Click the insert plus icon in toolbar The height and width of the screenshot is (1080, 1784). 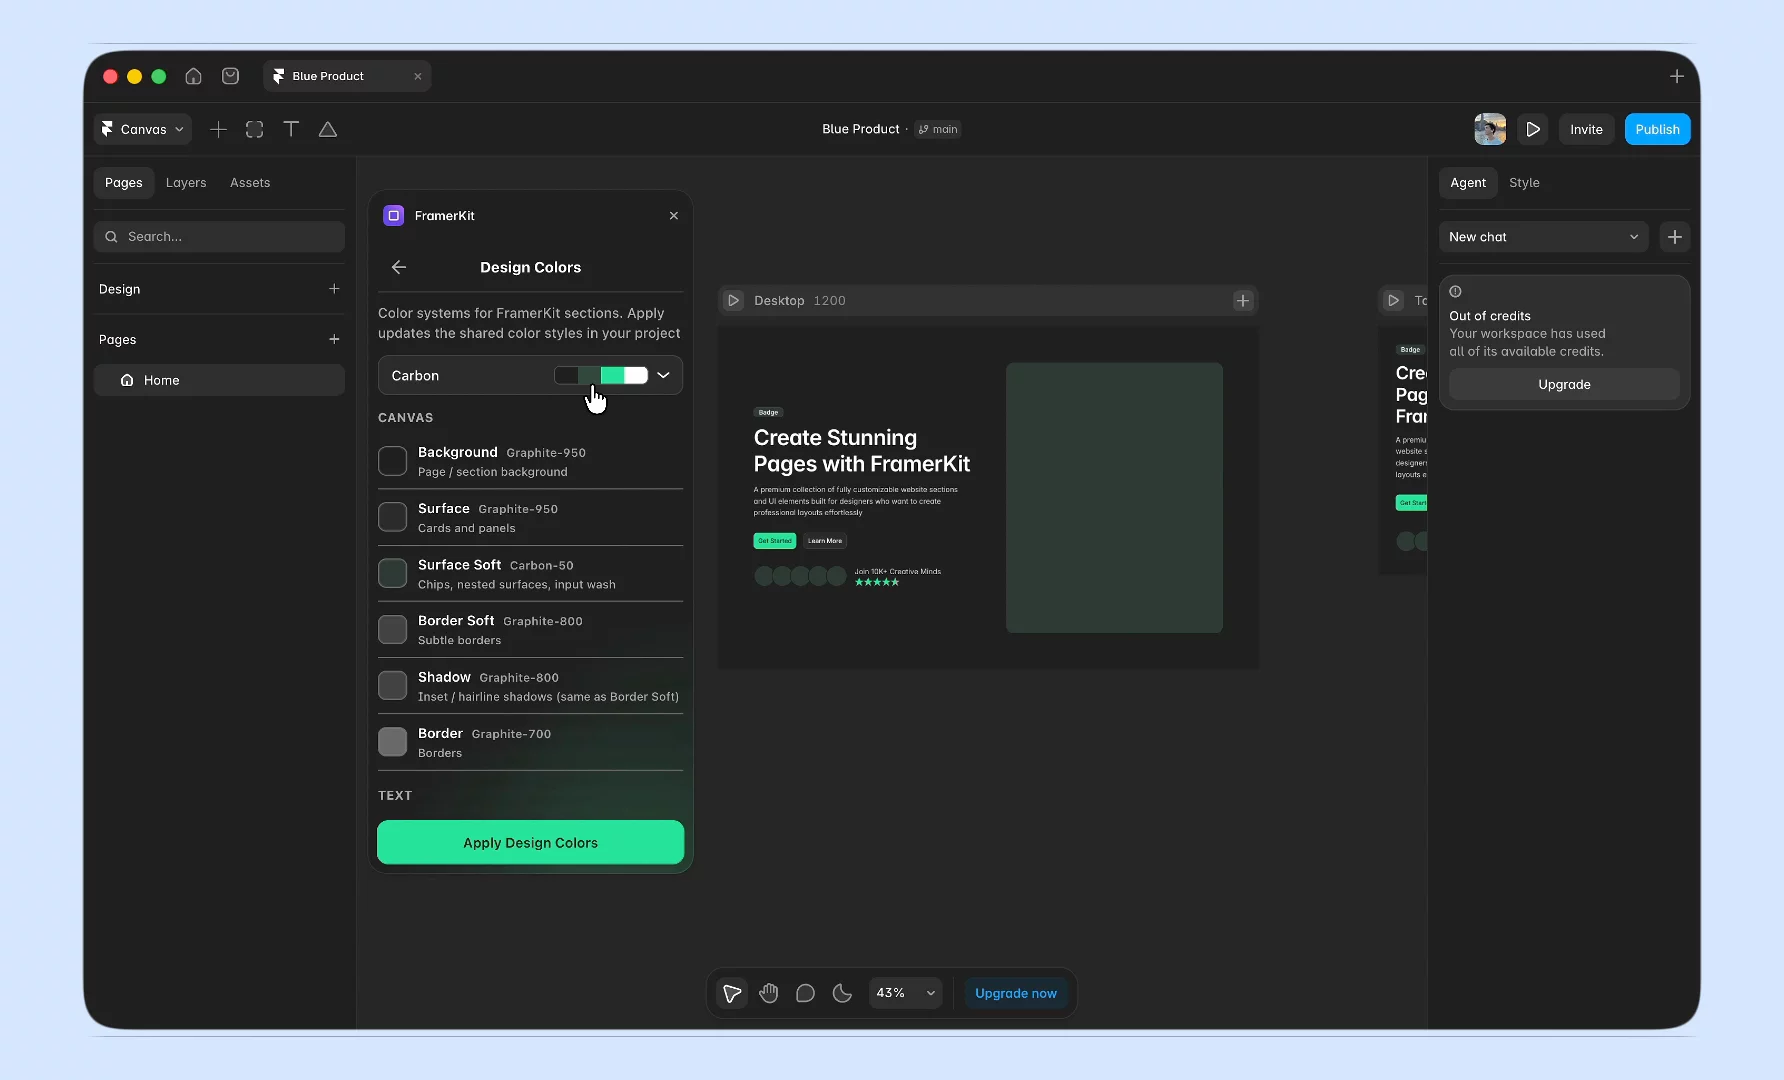coord(218,129)
